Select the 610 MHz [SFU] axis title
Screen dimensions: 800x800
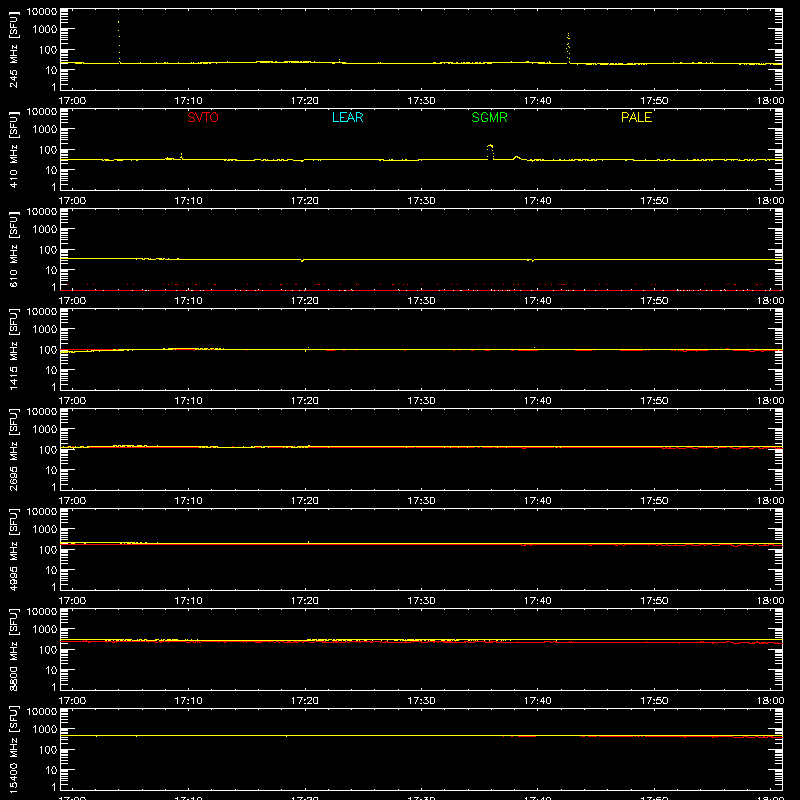click(x=14, y=249)
